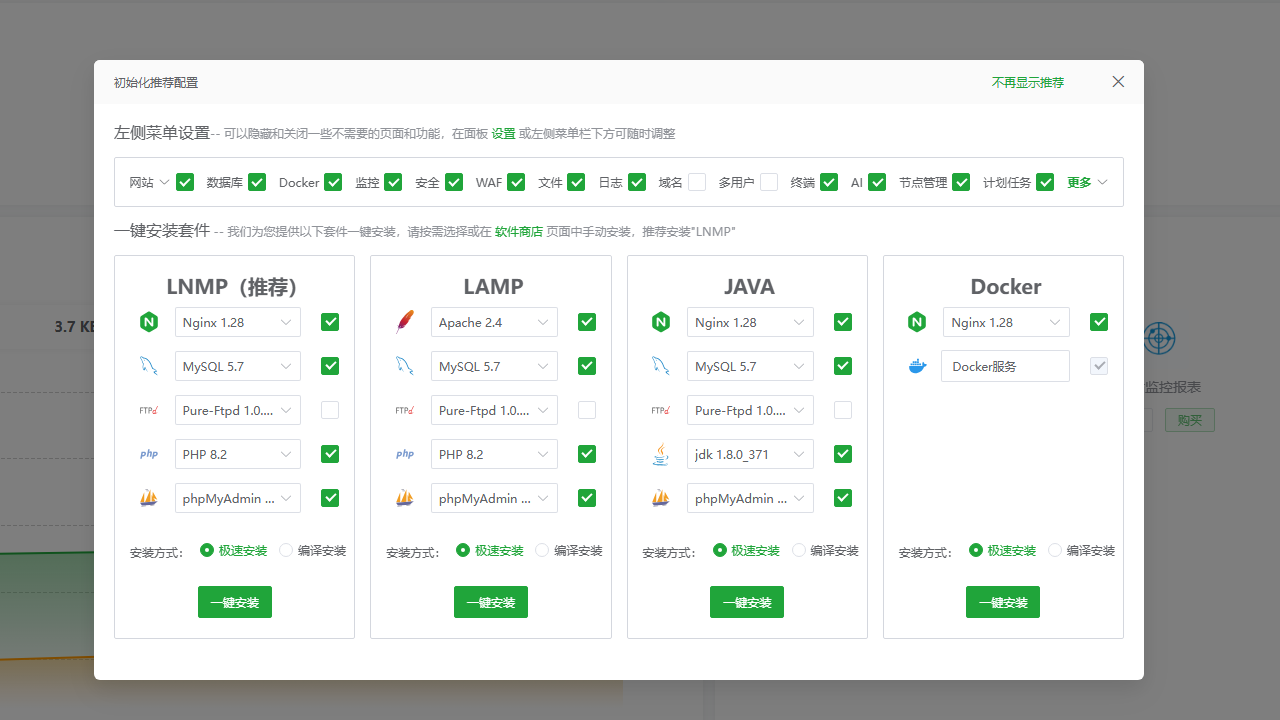Uncheck the jdk 1.8.0_371 checkbox
This screenshot has height=720, width=1280.
[843, 454]
